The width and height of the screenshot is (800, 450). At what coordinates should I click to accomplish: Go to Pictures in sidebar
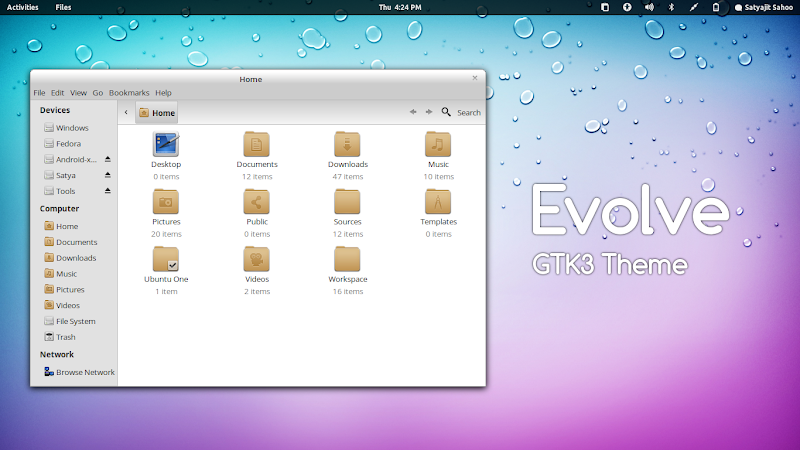64,289
